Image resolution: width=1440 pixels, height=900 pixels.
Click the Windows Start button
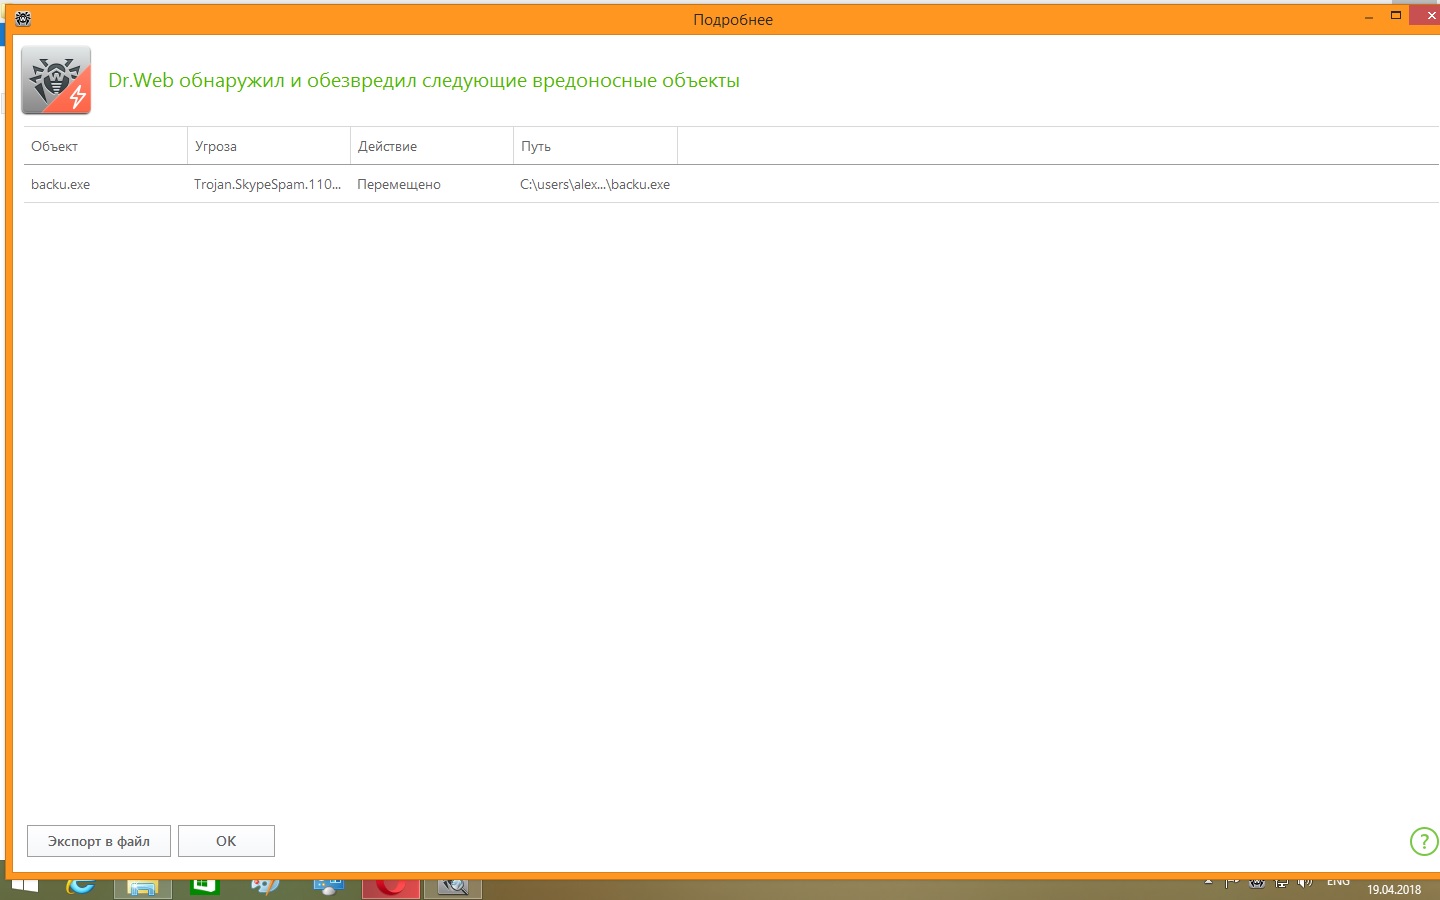coord(24,887)
